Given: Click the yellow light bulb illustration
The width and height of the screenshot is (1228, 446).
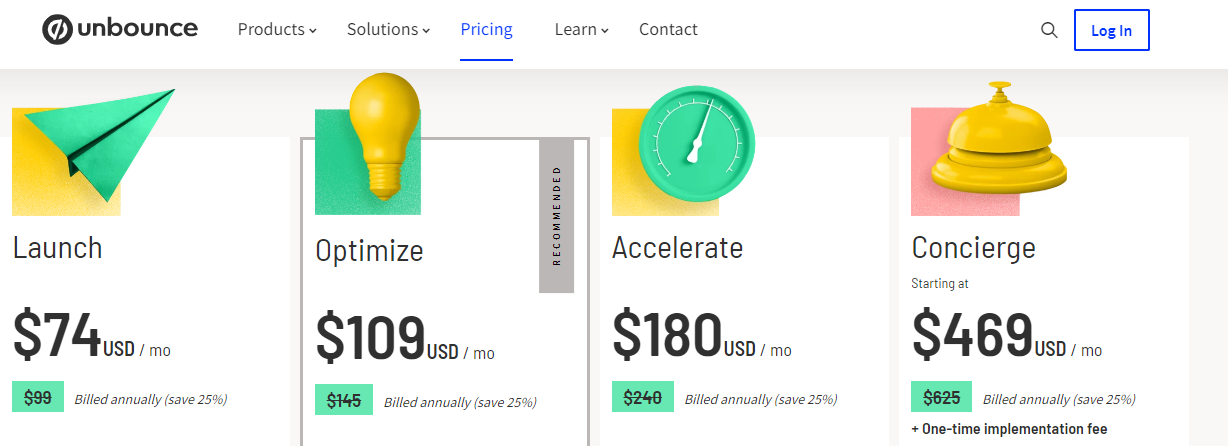Looking at the screenshot, I should [384, 138].
